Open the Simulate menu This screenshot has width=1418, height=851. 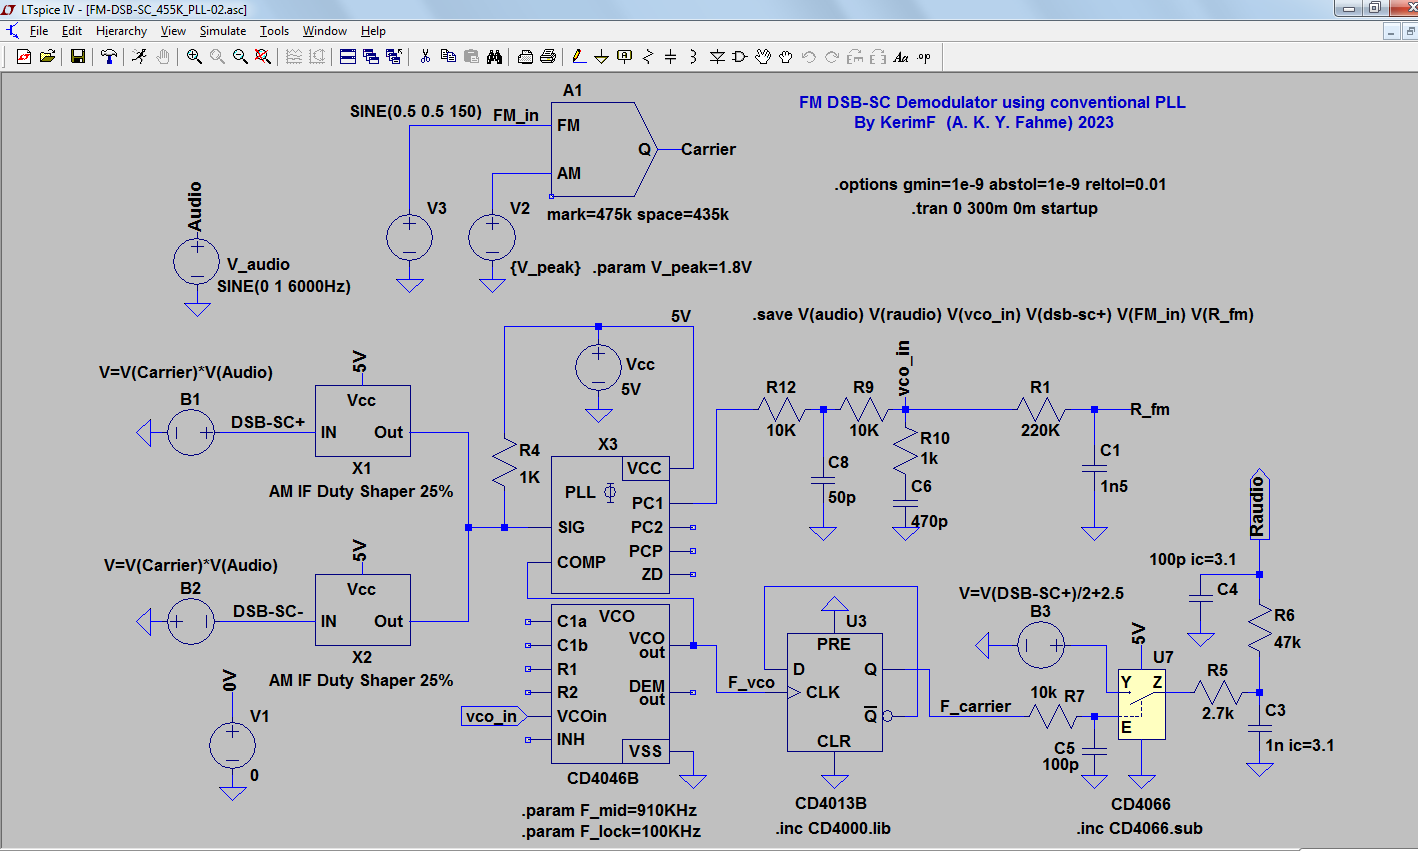[223, 31]
